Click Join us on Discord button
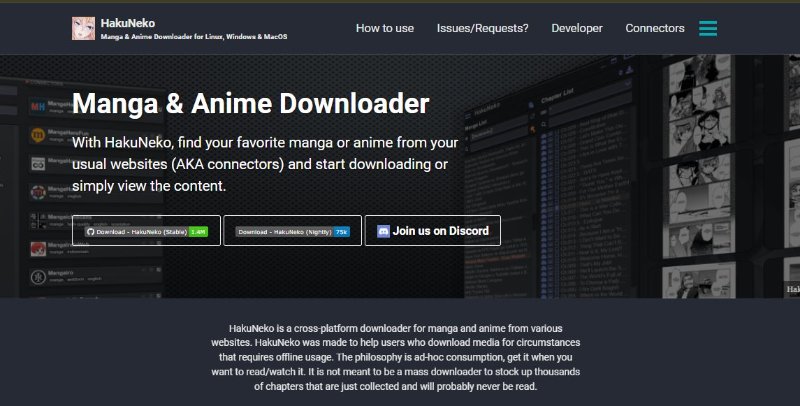Image resolution: width=800 pixels, height=406 pixels. 433,231
